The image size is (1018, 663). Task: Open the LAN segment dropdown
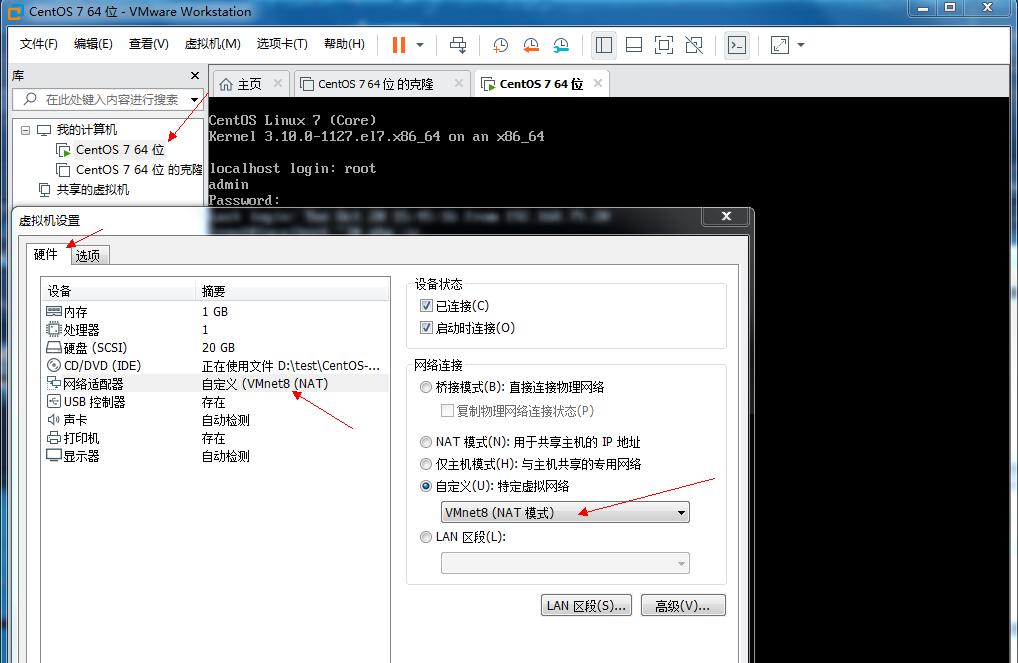pyautogui.click(x=565, y=563)
